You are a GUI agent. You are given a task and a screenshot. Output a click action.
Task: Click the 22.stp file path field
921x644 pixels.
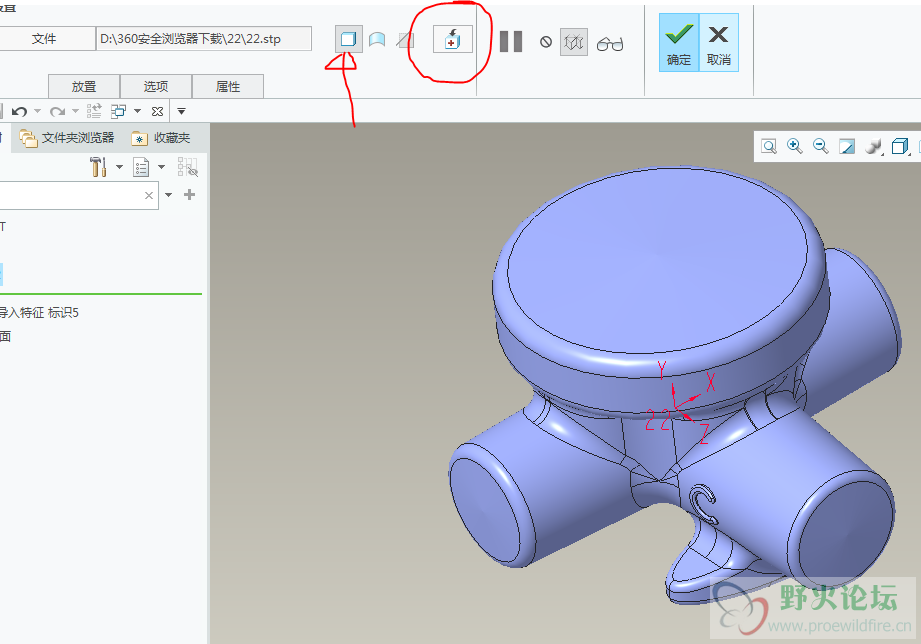pos(204,39)
